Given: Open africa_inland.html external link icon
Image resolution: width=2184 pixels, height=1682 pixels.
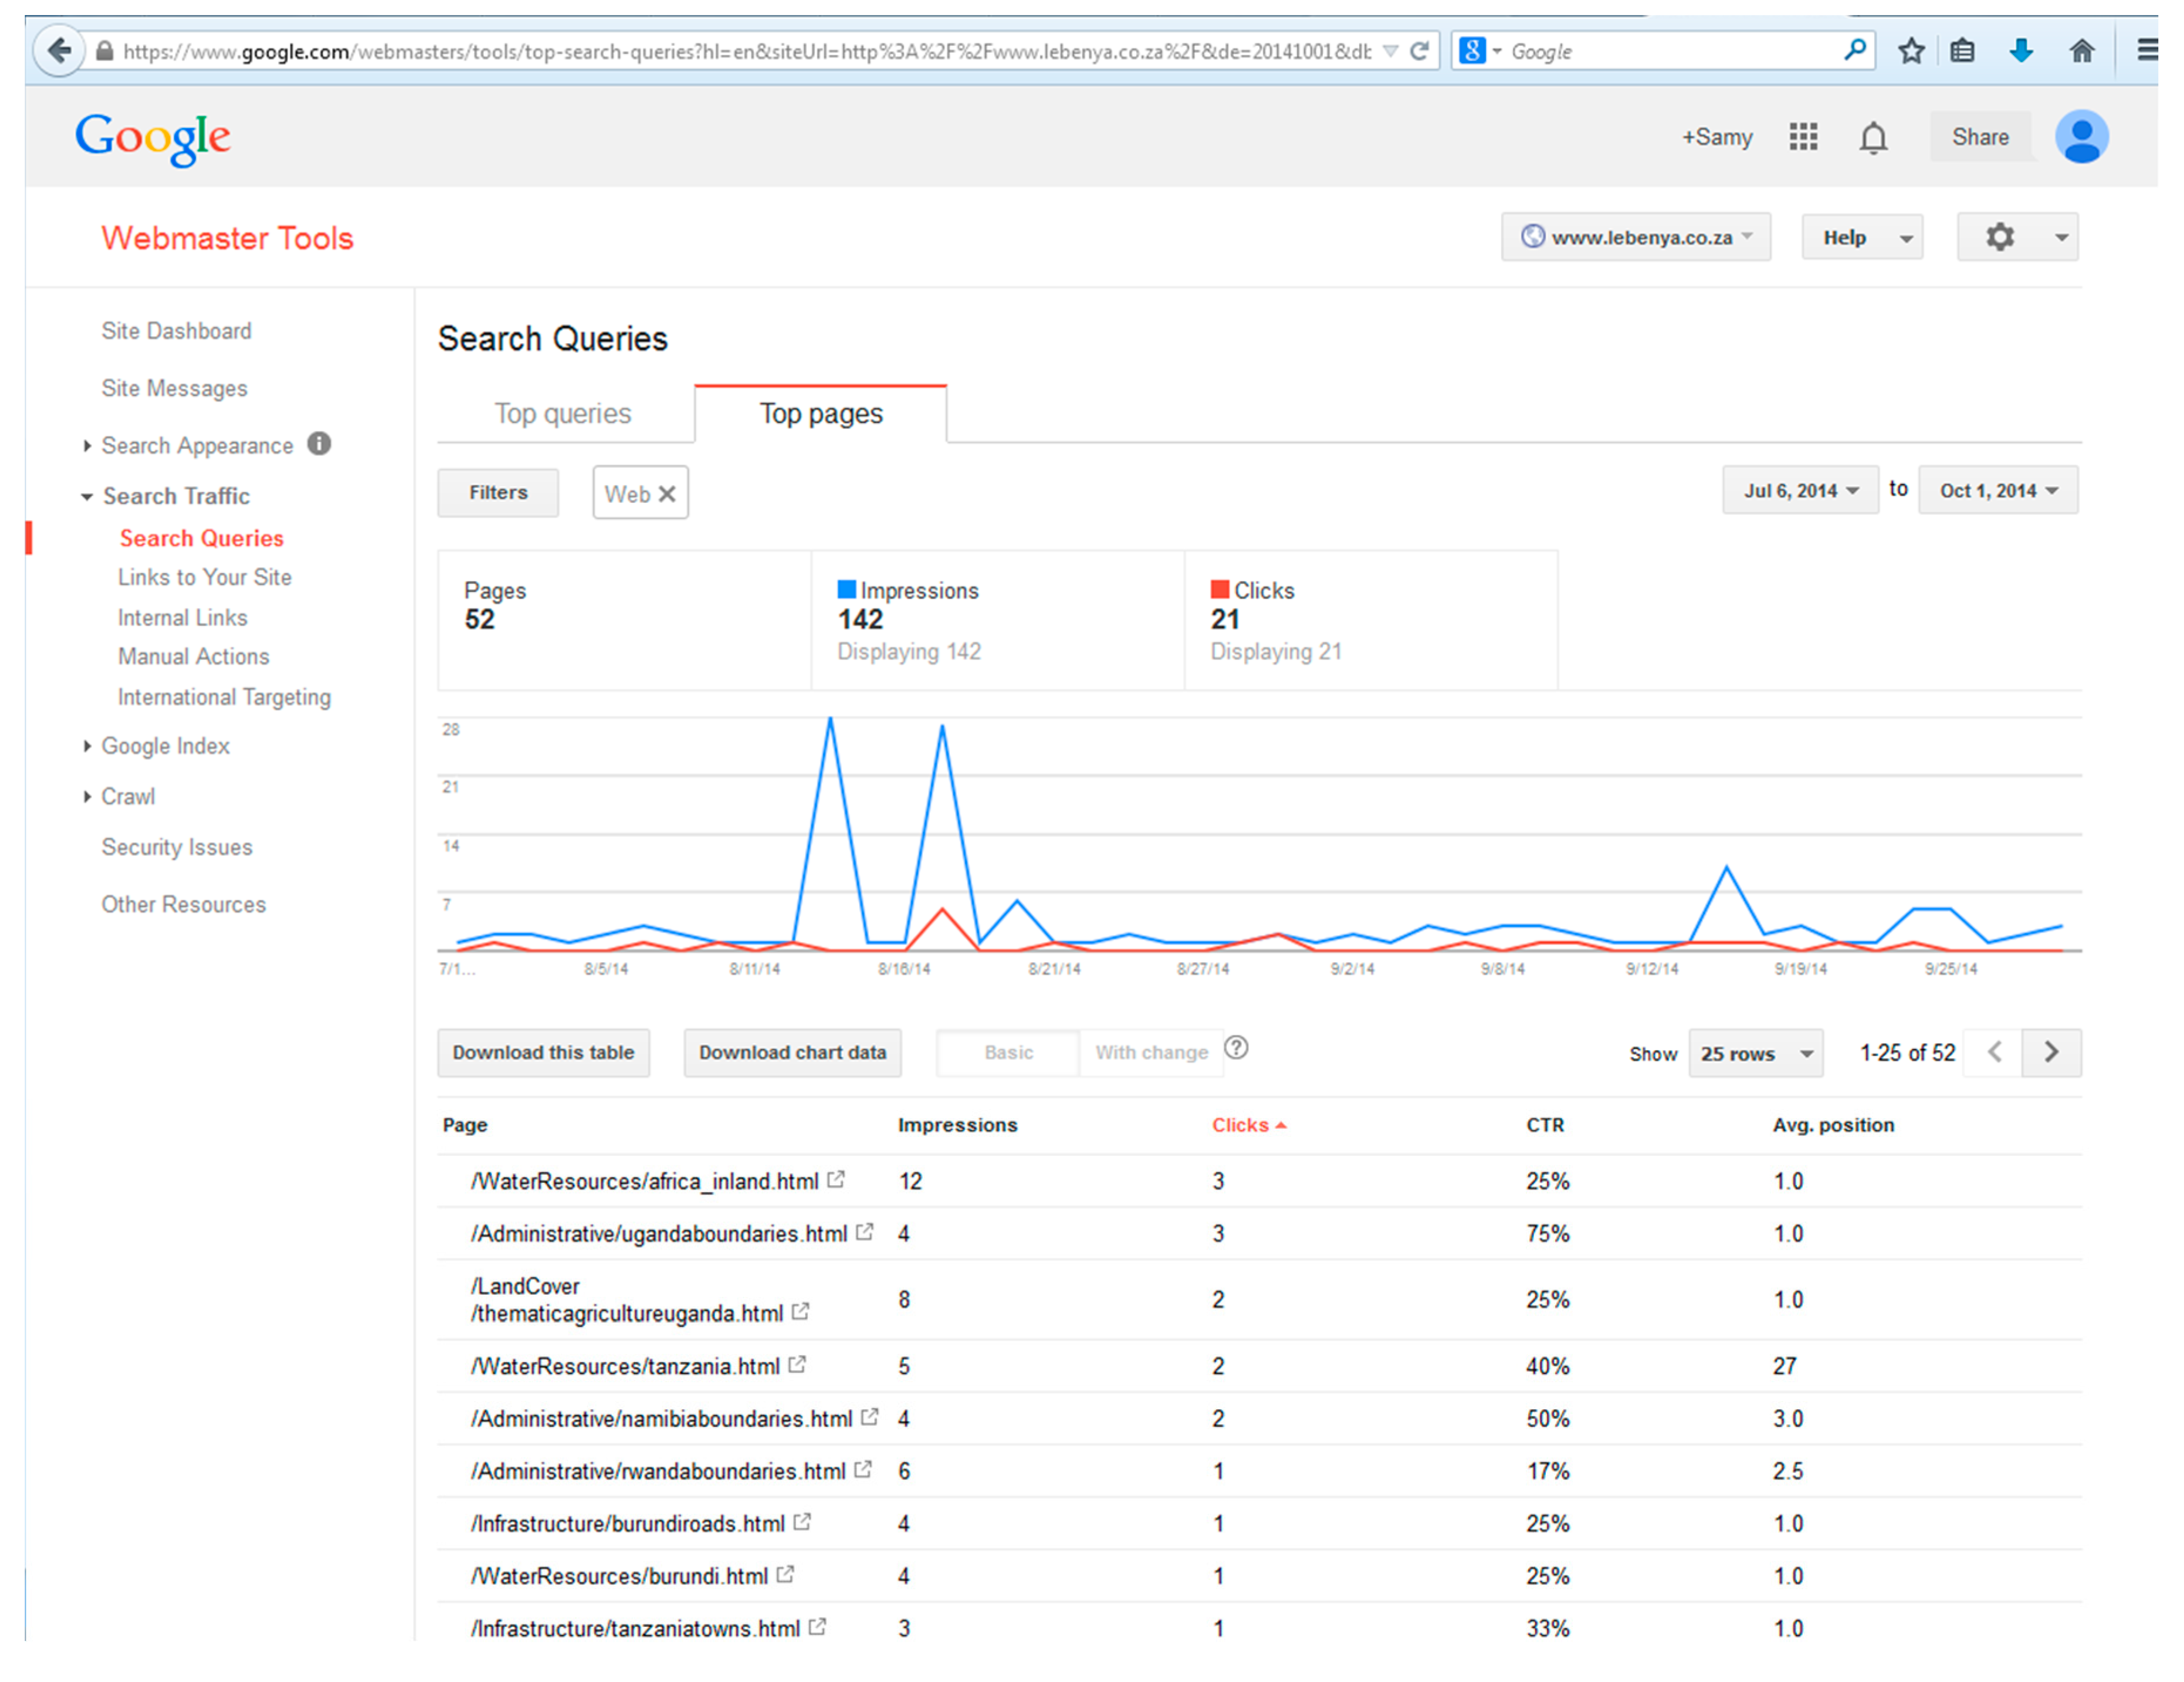Looking at the screenshot, I should pos(836,1179).
